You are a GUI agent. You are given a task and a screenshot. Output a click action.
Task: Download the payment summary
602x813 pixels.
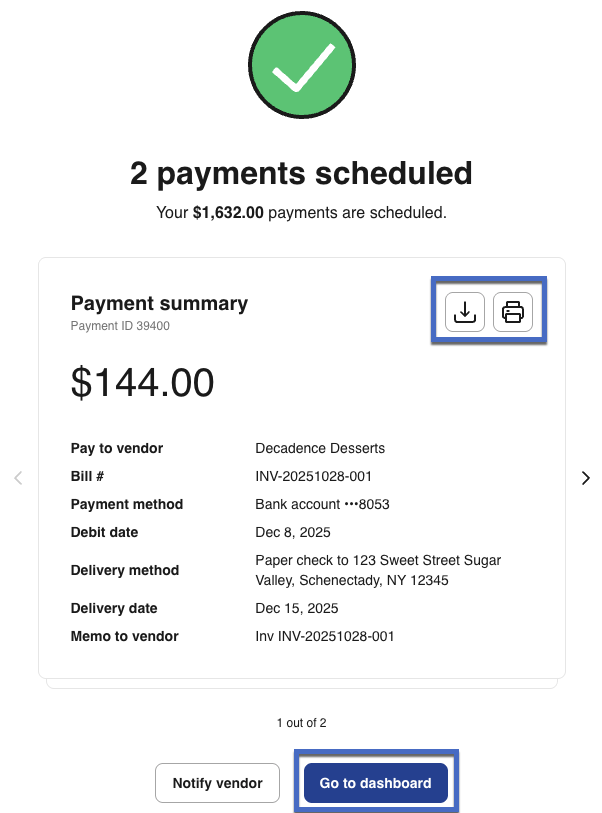click(x=464, y=312)
